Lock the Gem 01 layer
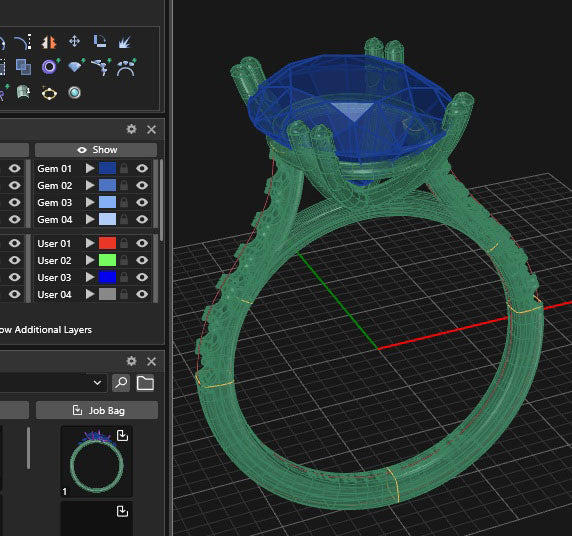The width and height of the screenshot is (572, 536). [124, 168]
